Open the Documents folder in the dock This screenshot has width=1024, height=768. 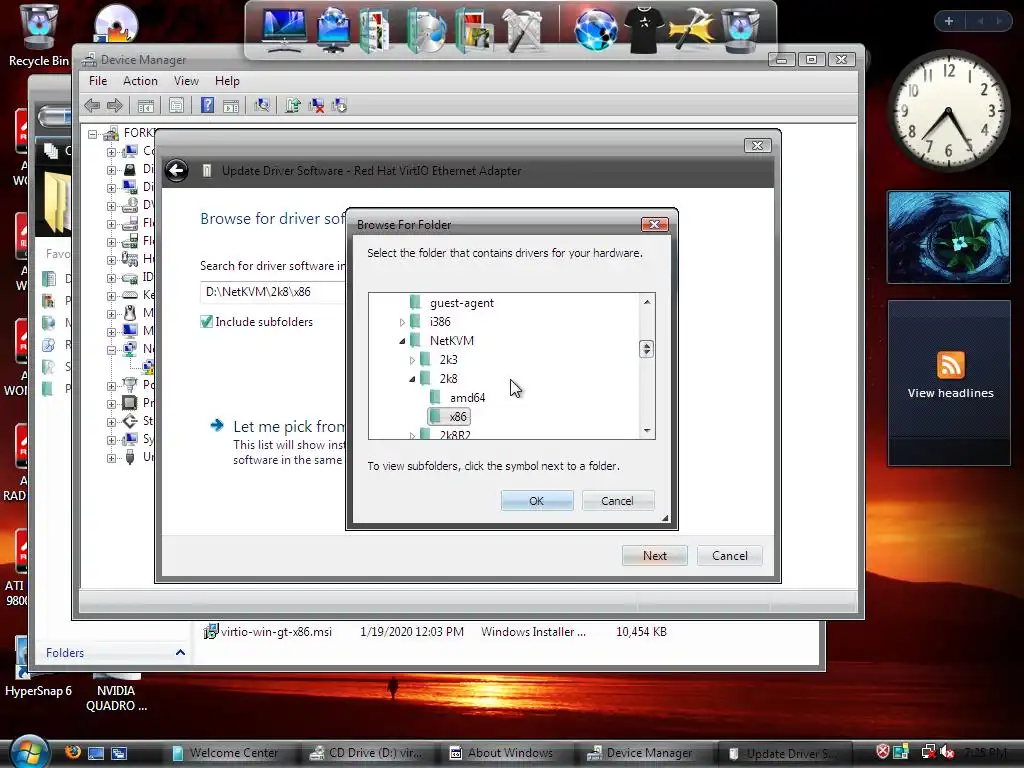click(376, 29)
